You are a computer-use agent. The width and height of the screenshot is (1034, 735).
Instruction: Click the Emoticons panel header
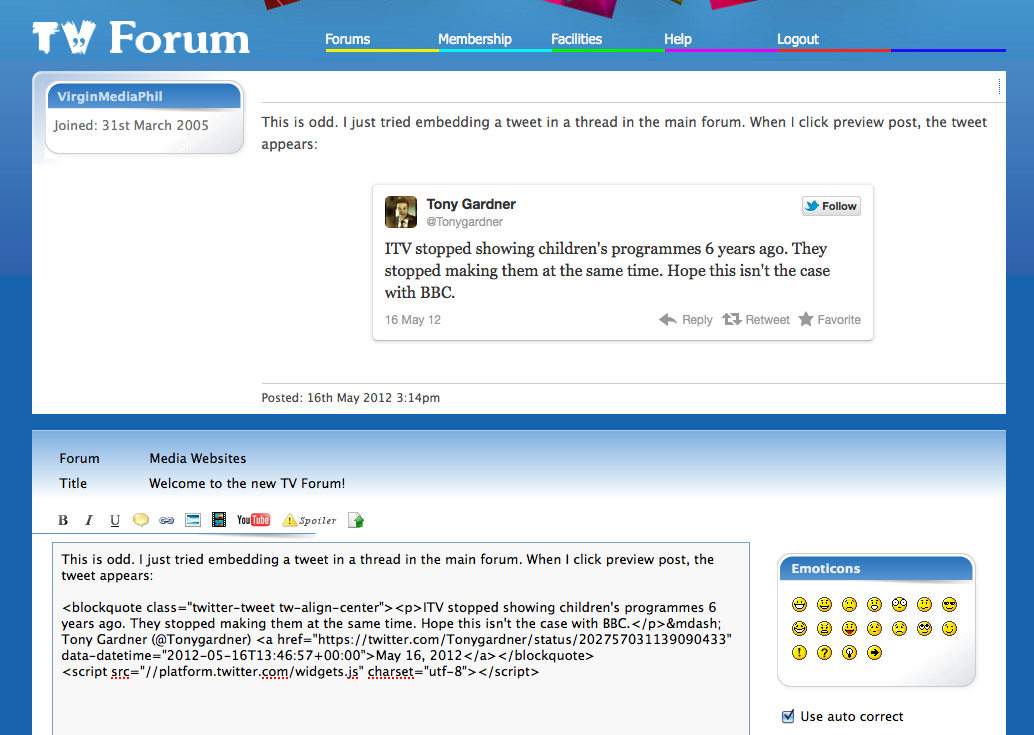pyautogui.click(x=876, y=568)
